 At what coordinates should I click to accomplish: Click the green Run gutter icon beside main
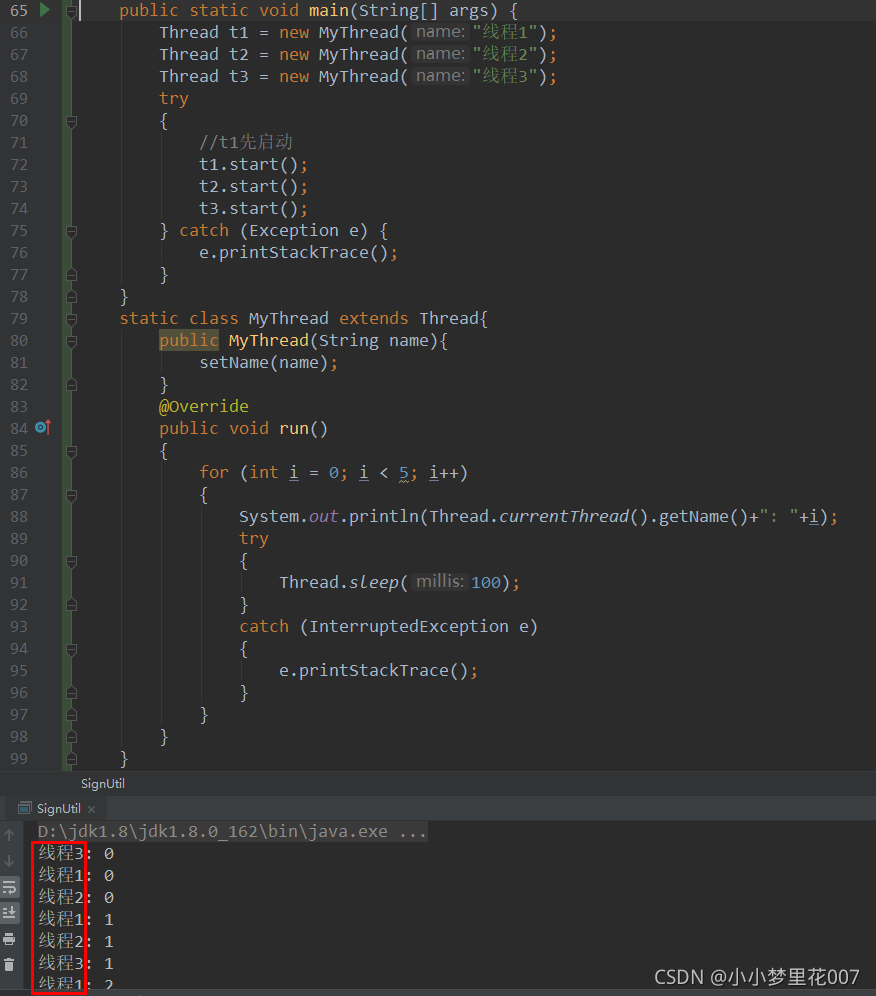[x=44, y=10]
